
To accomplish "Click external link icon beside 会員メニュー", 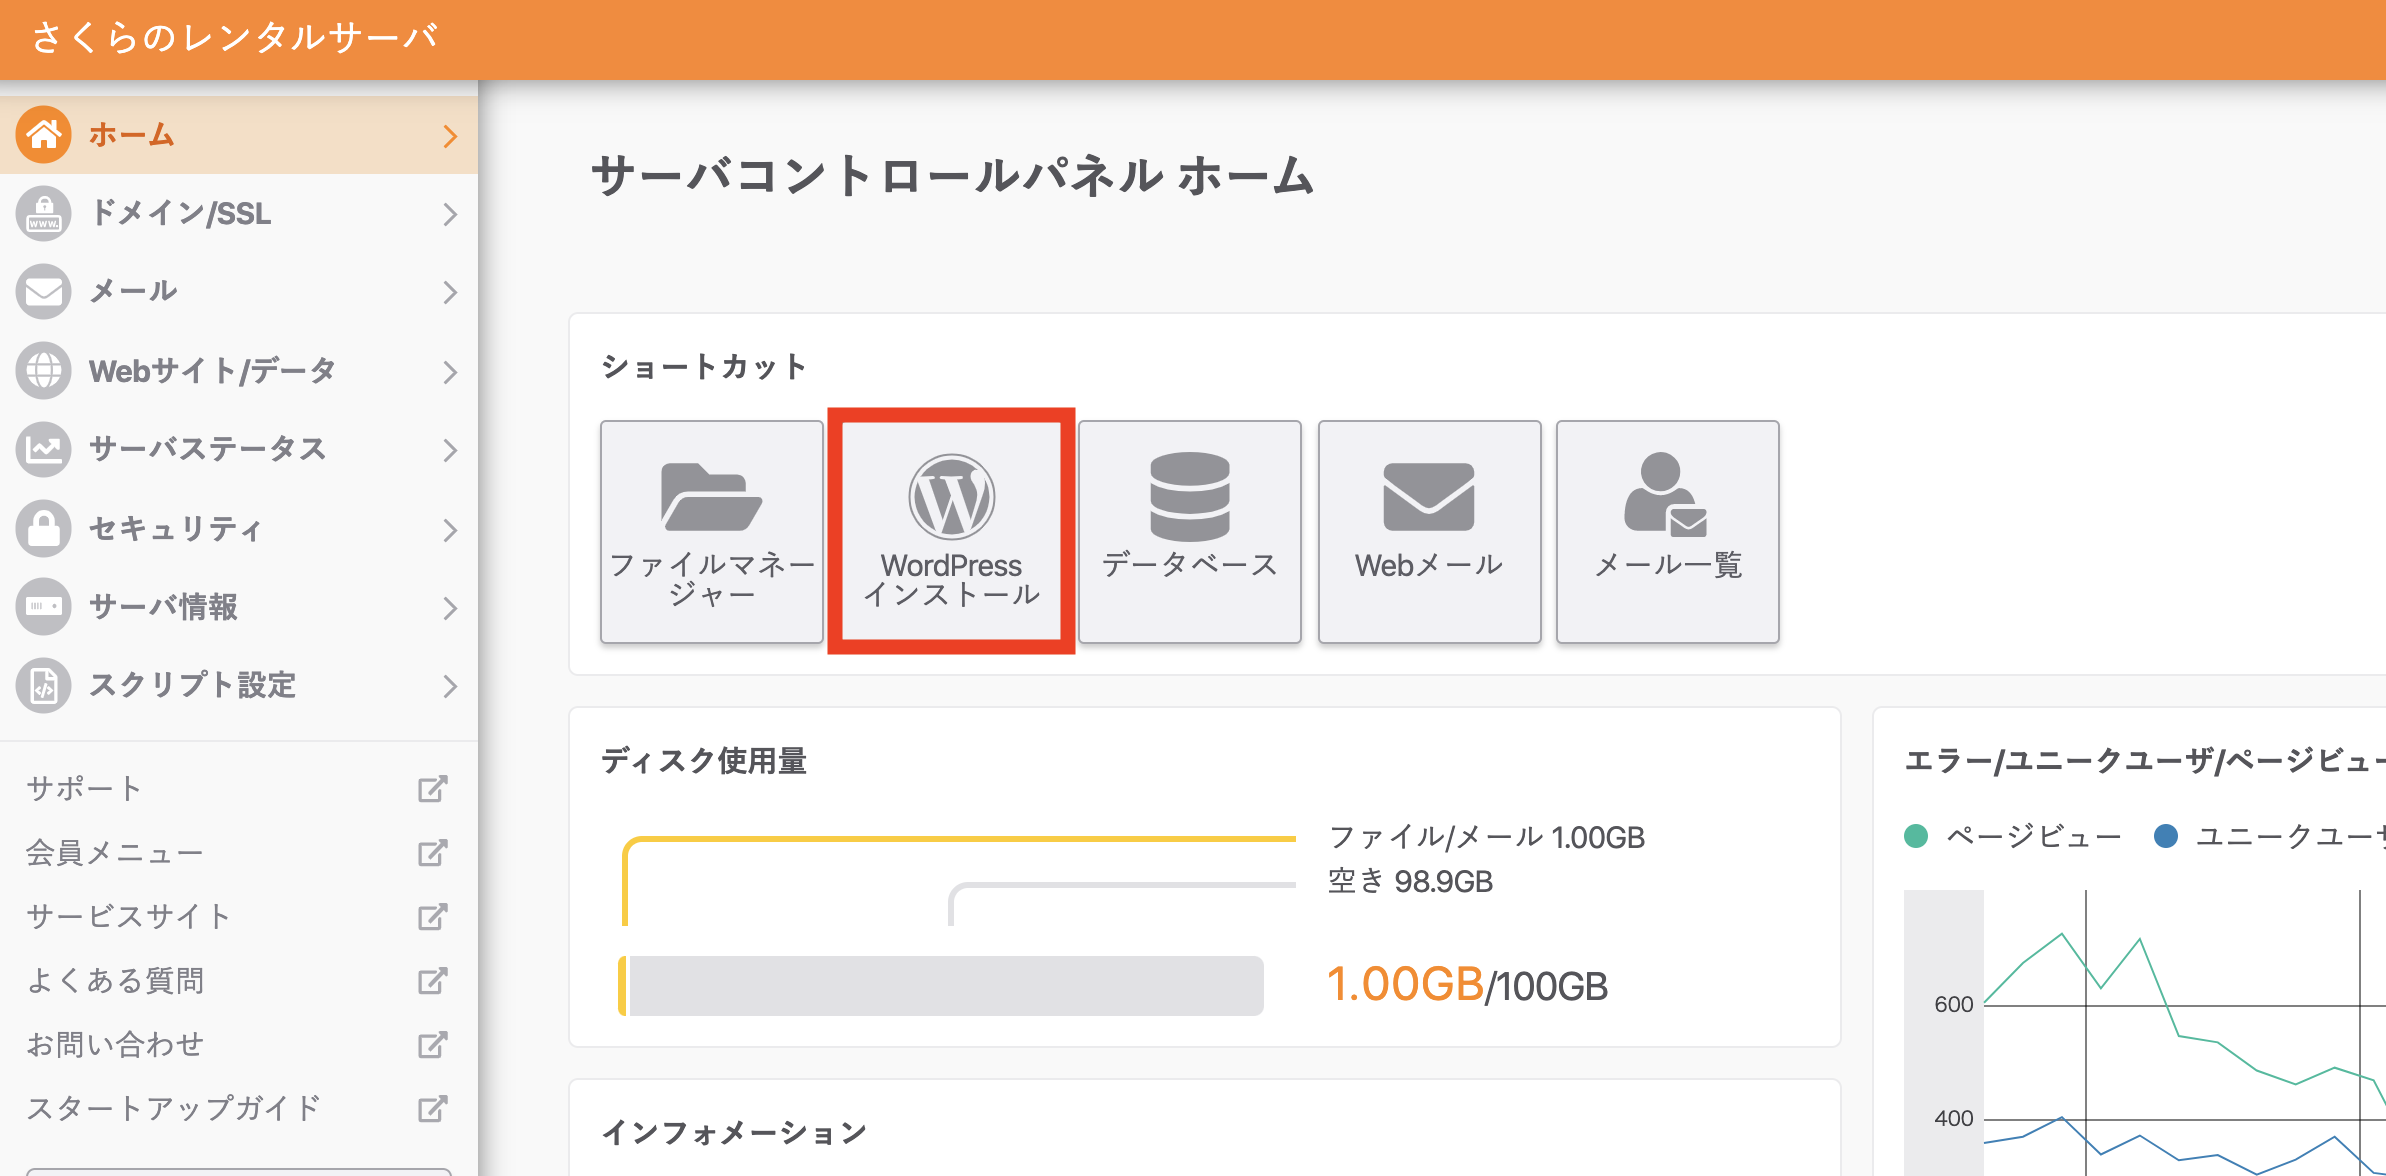I will click(432, 853).
